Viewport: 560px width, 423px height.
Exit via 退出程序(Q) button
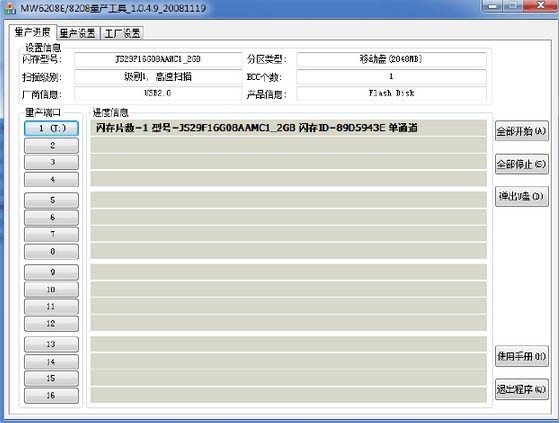tap(522, 389)
